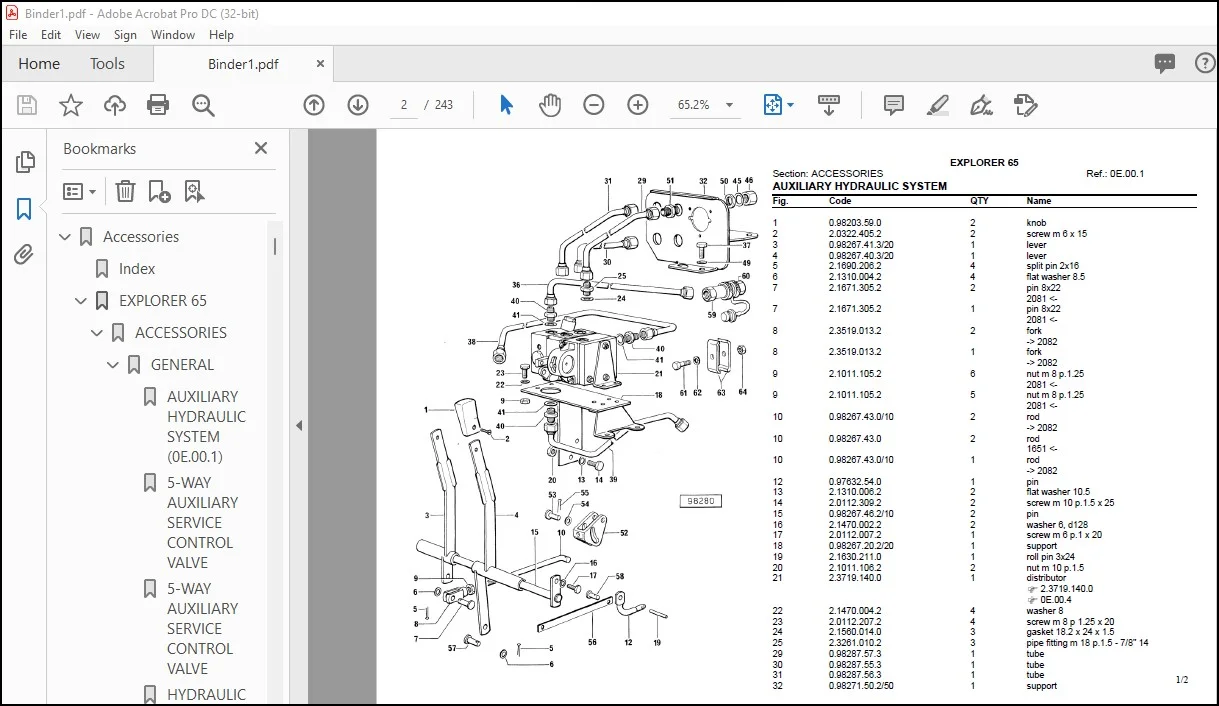The image size is (1219, 706).
Task: Open the File menu
Action: (18, 34)
